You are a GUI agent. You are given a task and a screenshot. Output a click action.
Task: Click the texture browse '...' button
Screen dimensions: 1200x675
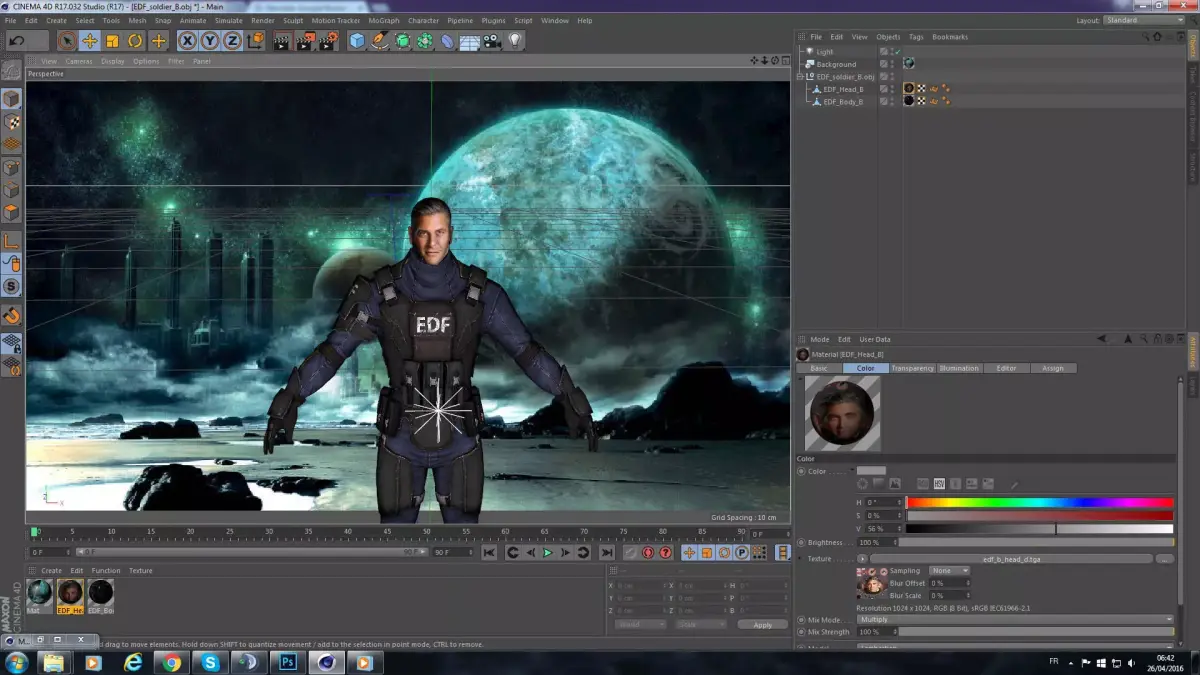[1165, 559]
